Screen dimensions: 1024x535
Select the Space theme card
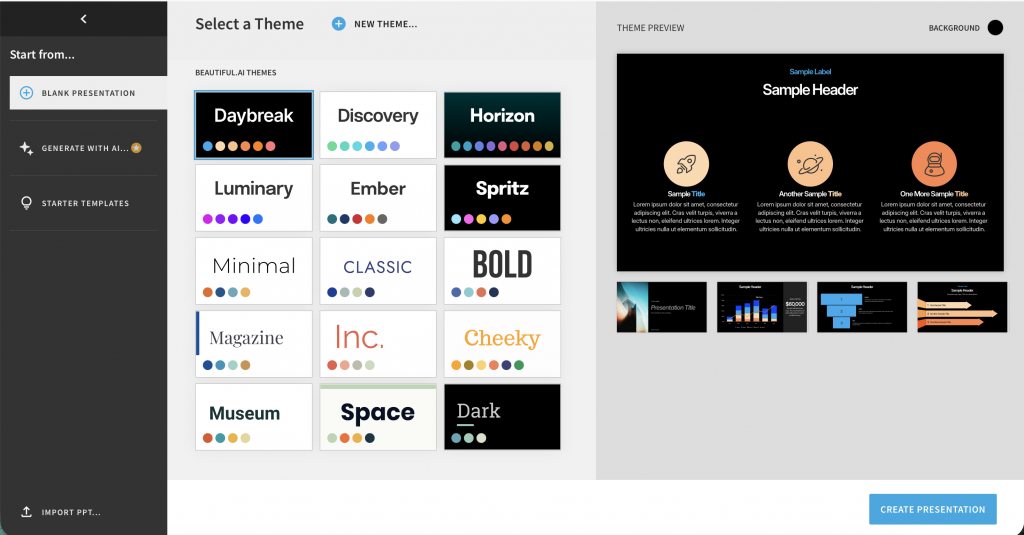coord(378,417)
